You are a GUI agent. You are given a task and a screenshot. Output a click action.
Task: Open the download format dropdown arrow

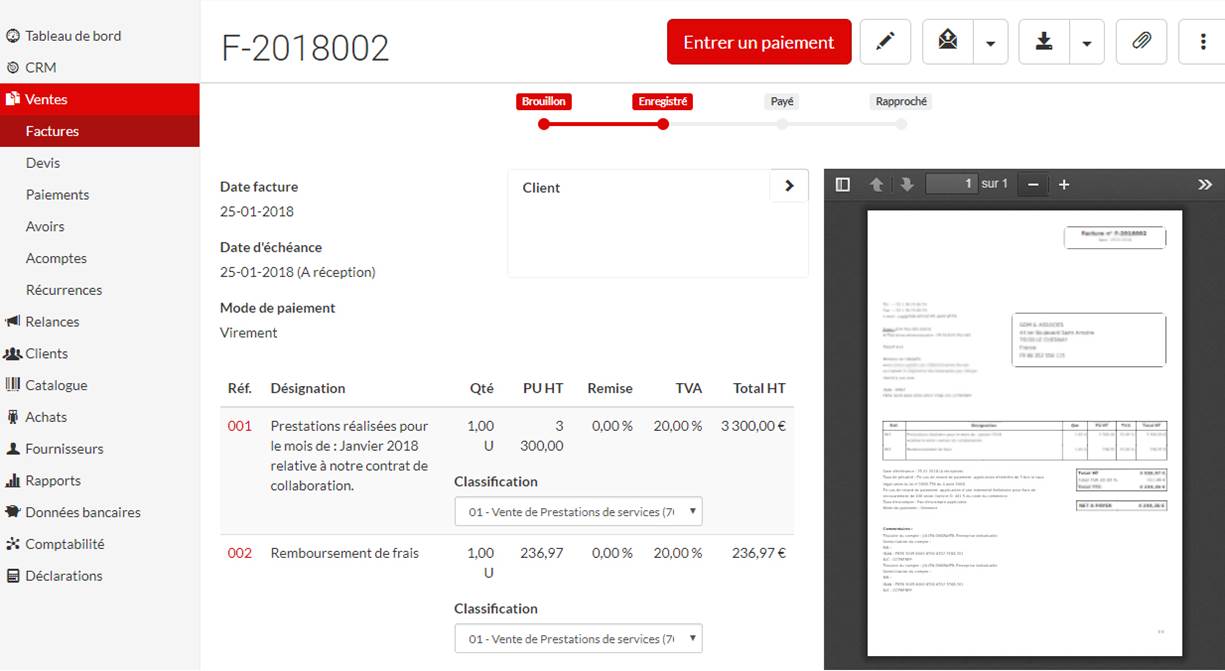pos(1085,41)
